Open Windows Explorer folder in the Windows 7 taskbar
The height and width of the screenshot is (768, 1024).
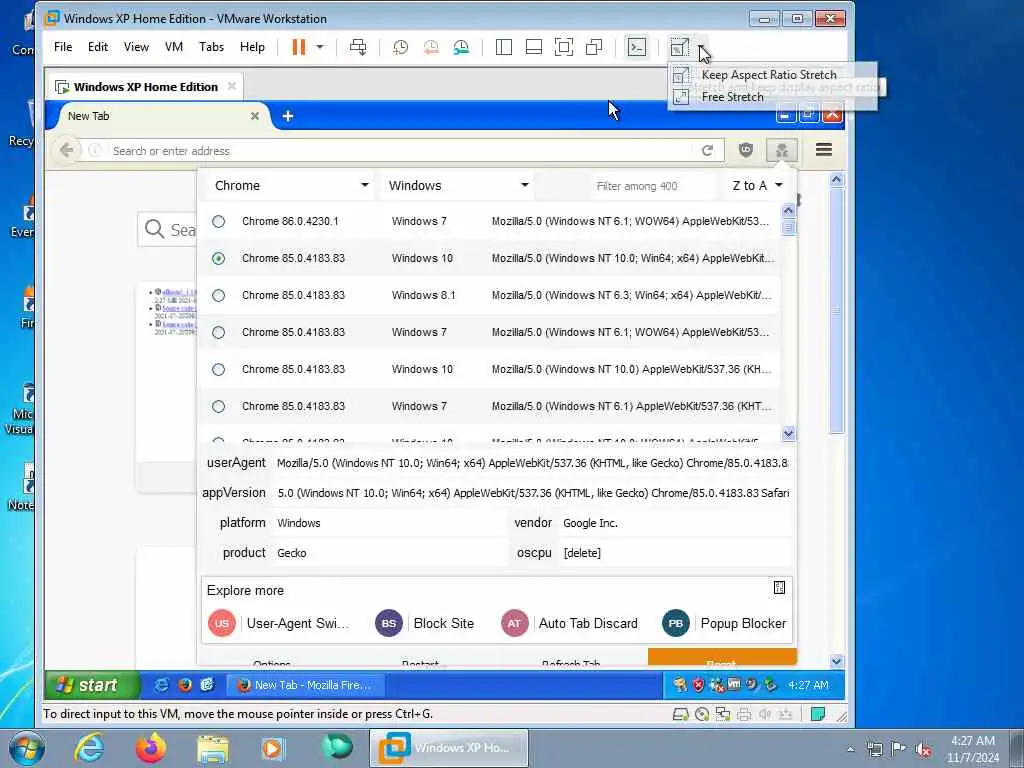click(x=213, y=749)
